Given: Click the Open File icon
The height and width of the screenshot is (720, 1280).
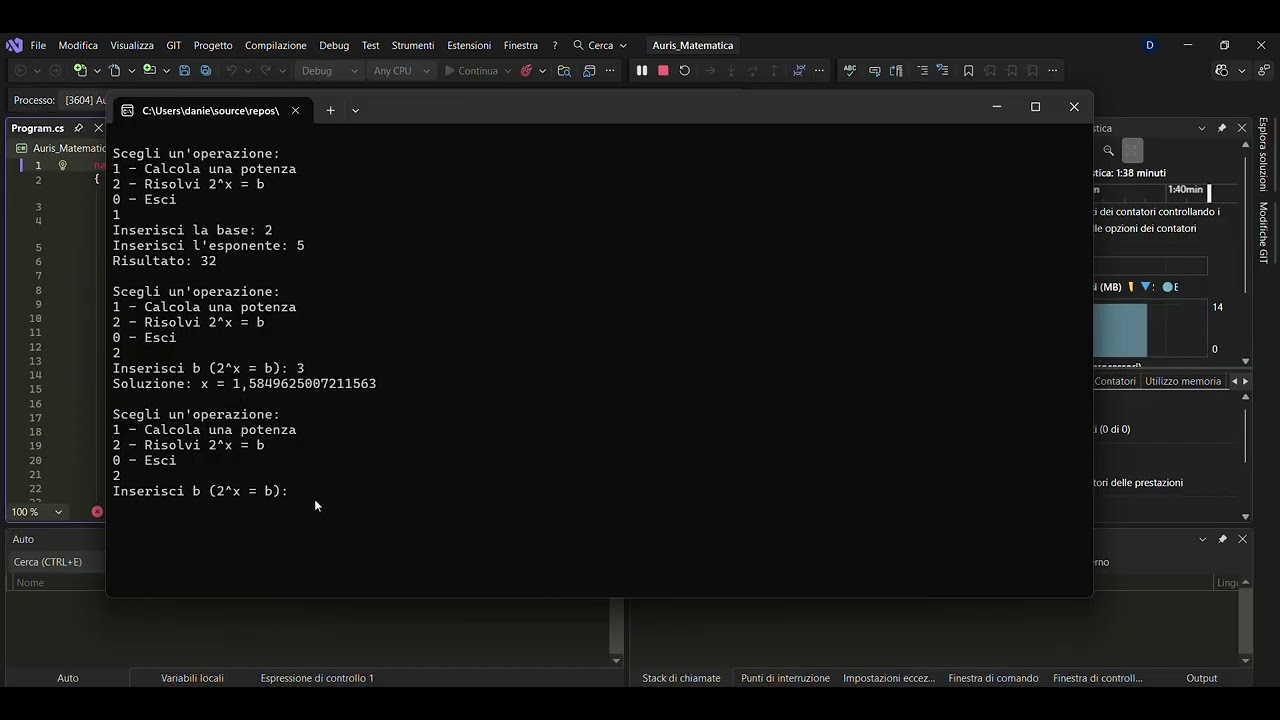Looking at the screenshot, I should (x=114, y=71).
